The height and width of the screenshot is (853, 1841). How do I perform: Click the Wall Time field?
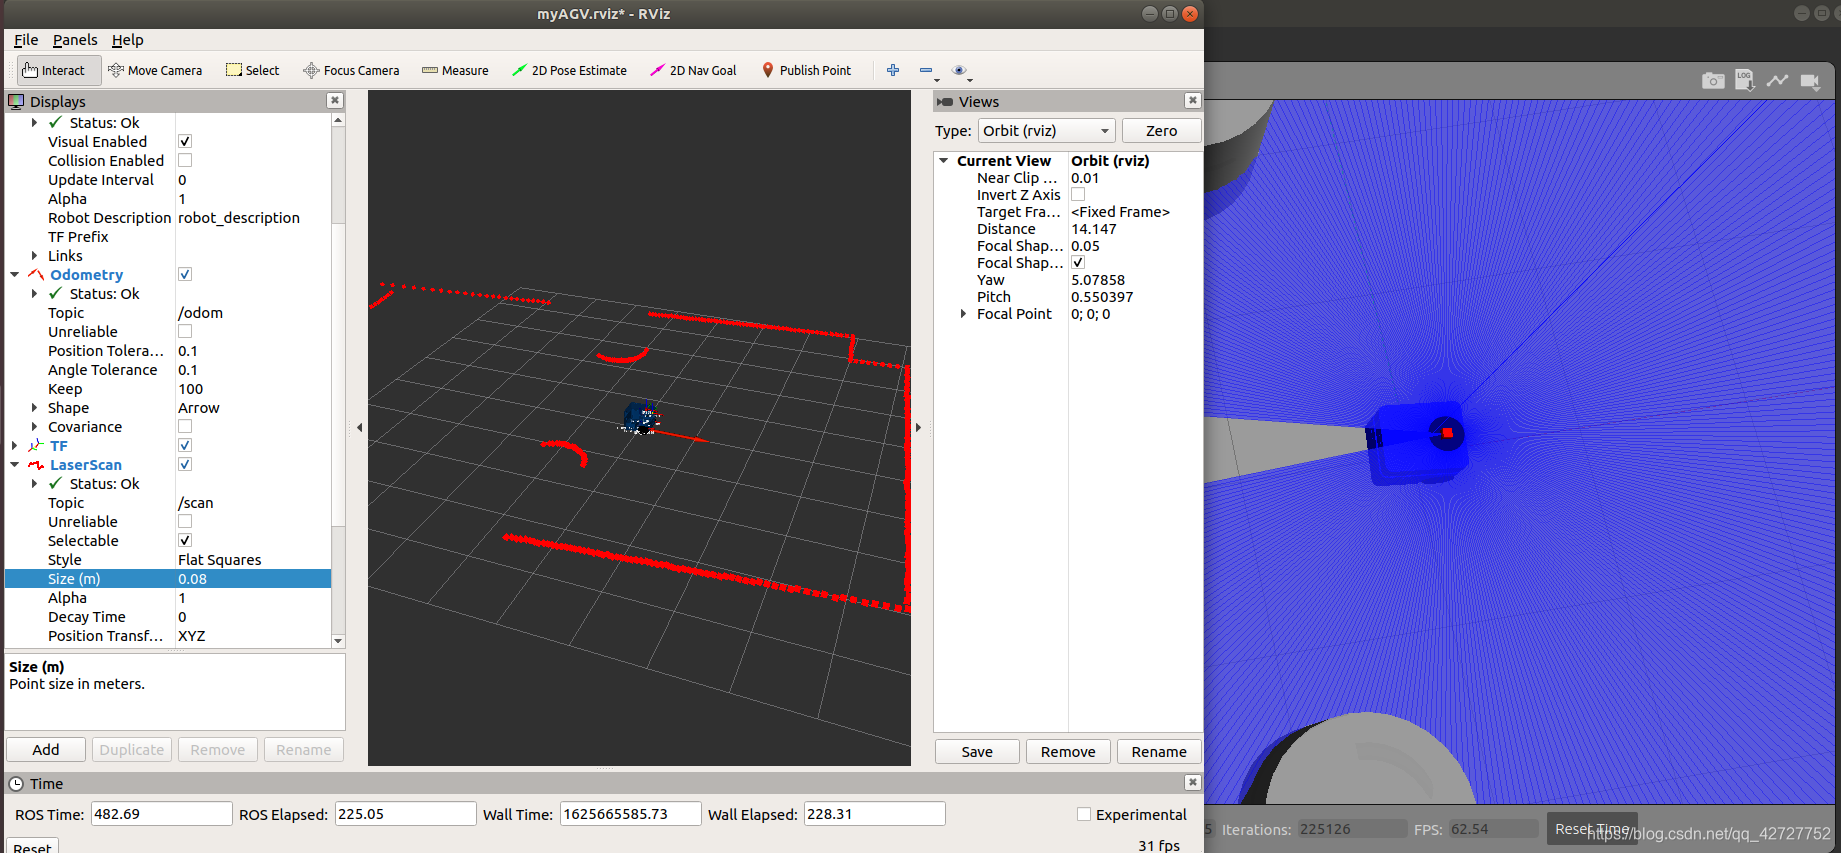coord(630,814)
